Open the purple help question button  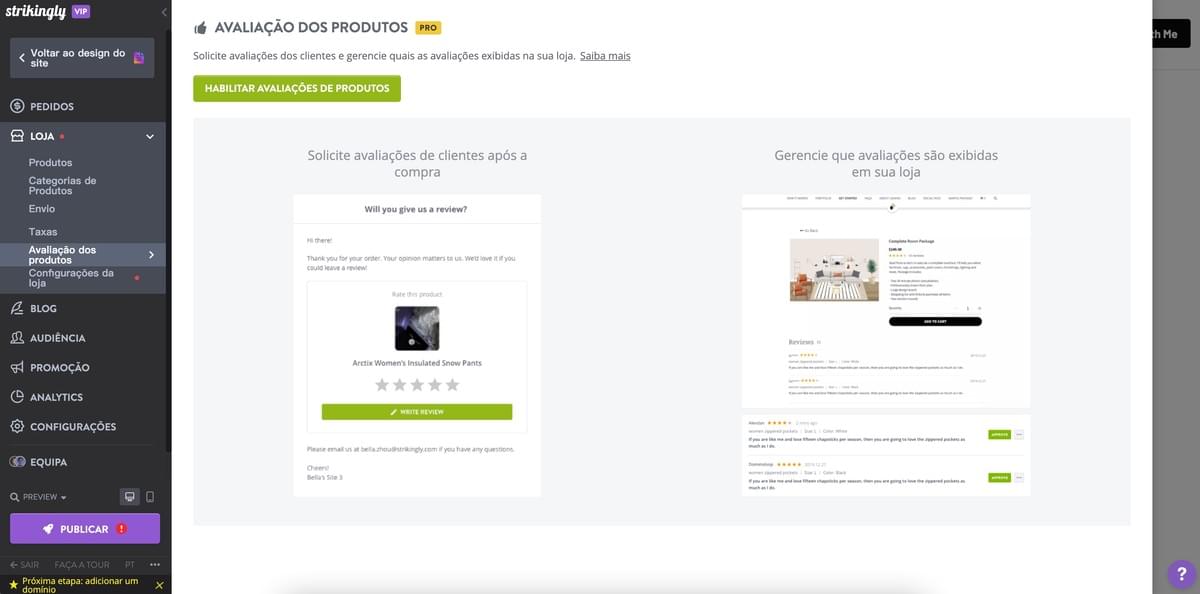(1181, 574)
